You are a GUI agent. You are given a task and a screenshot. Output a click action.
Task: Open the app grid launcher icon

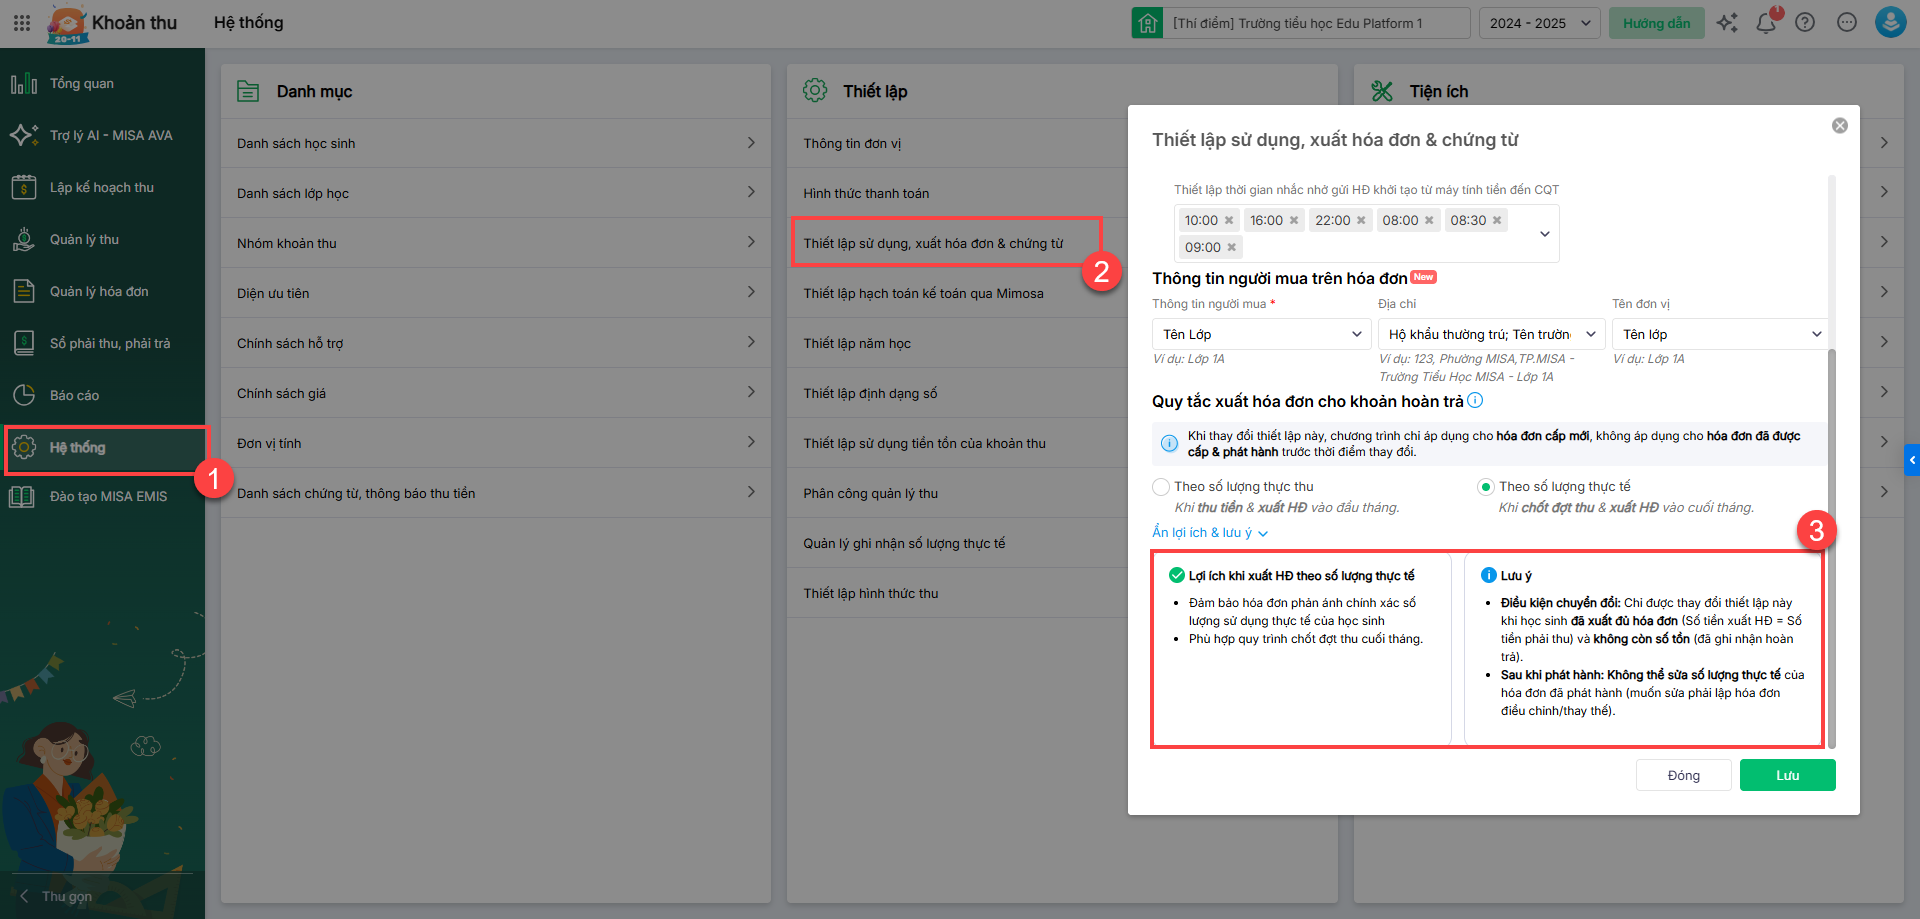coord(22,23)
